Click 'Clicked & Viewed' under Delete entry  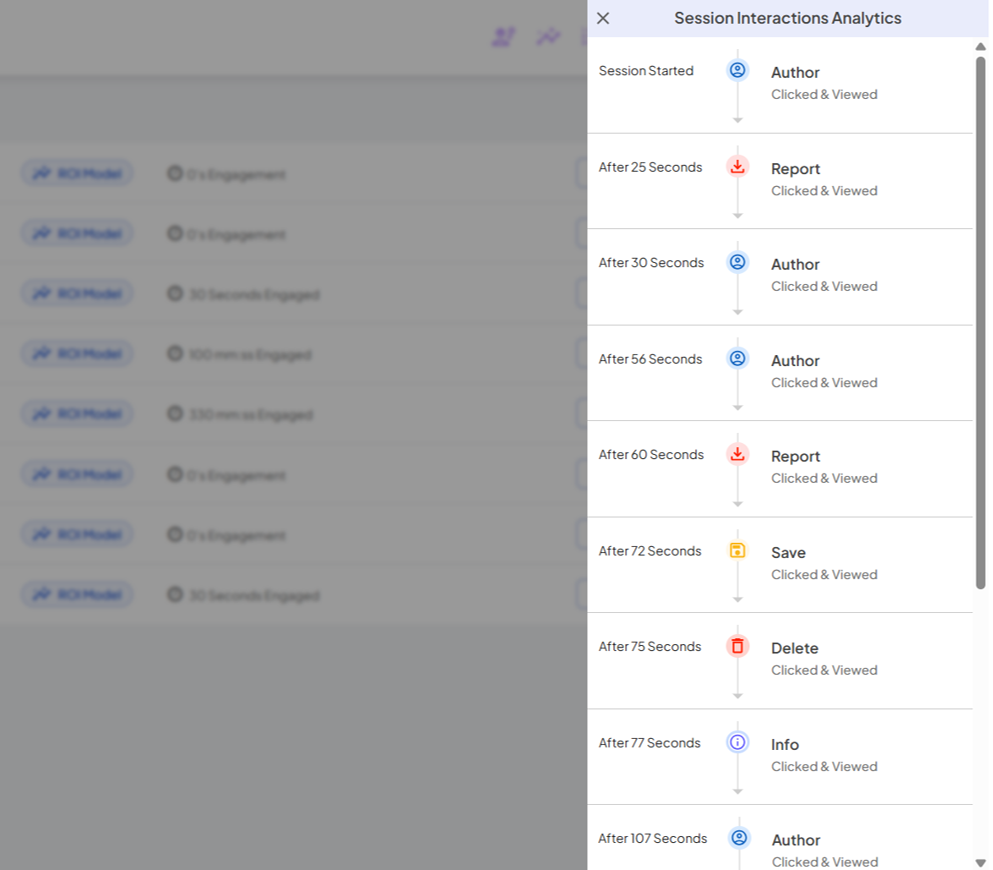pyautogui.click(x=824, y=670)
